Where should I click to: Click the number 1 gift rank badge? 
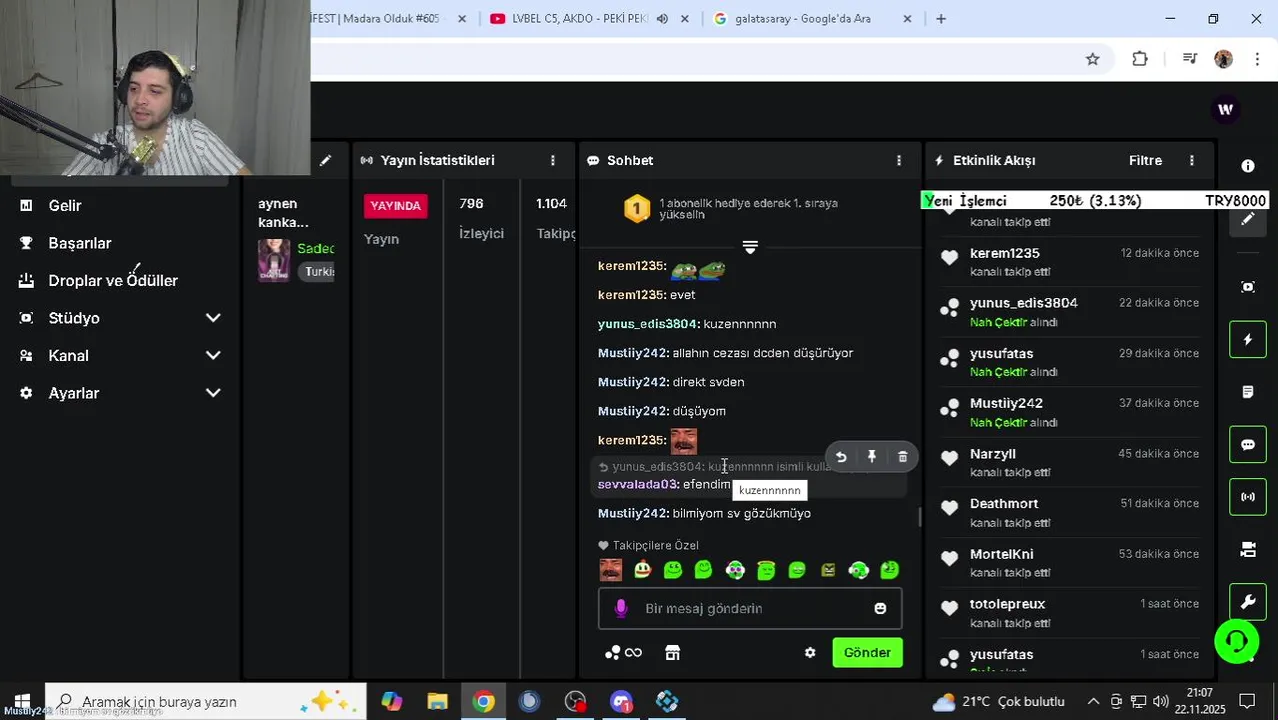click(x=637, y=208)
